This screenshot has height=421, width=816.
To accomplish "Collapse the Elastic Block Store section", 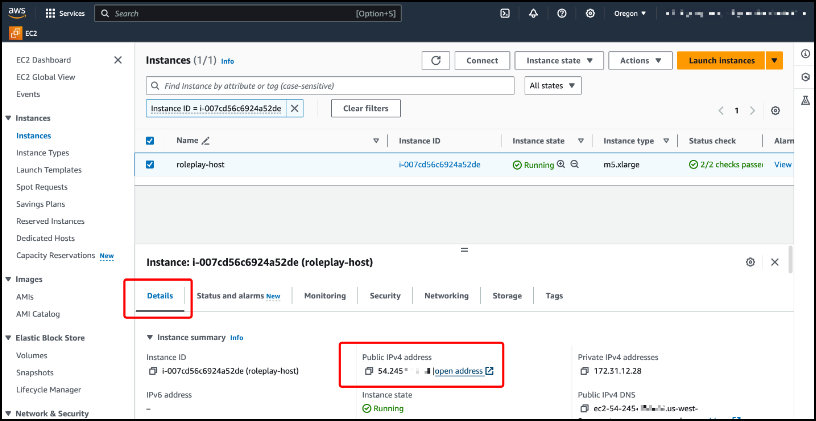I will tap(8, 338).
